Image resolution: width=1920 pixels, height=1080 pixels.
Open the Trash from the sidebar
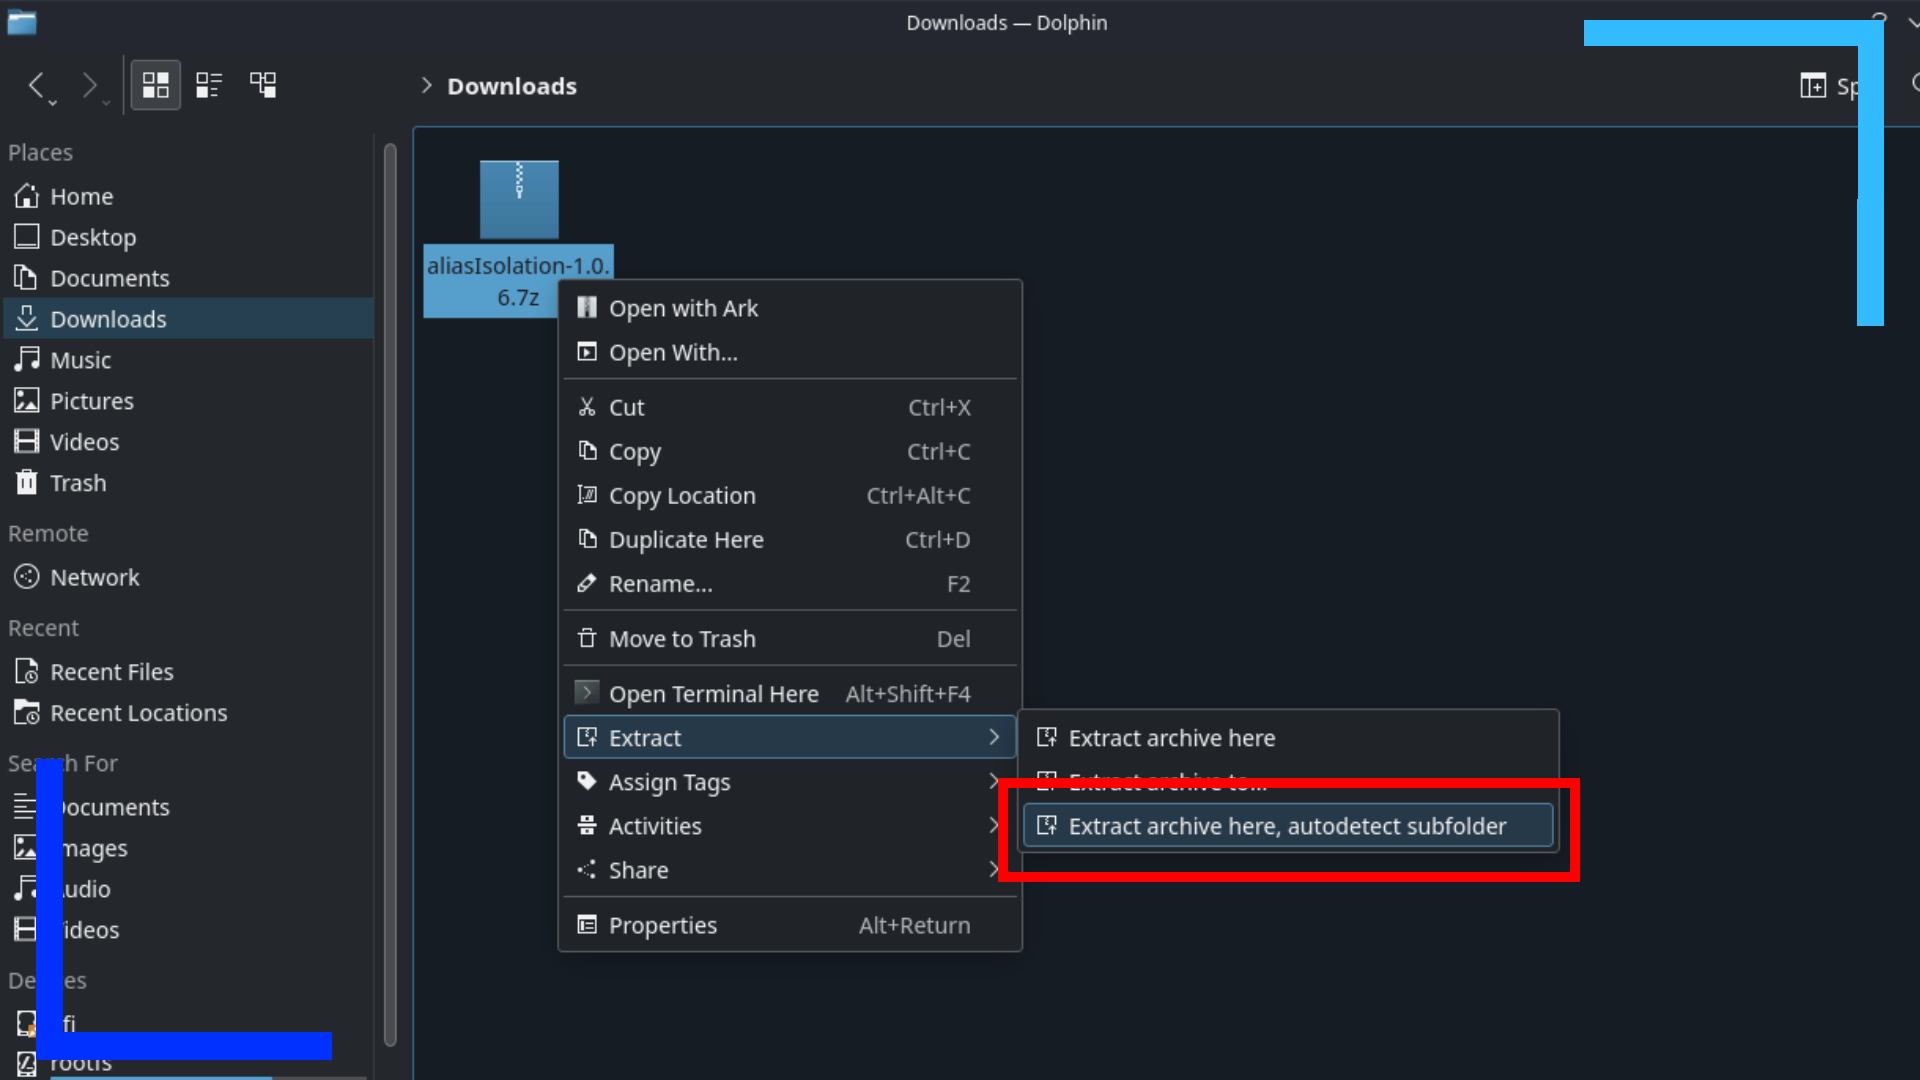tap(78, 482)
